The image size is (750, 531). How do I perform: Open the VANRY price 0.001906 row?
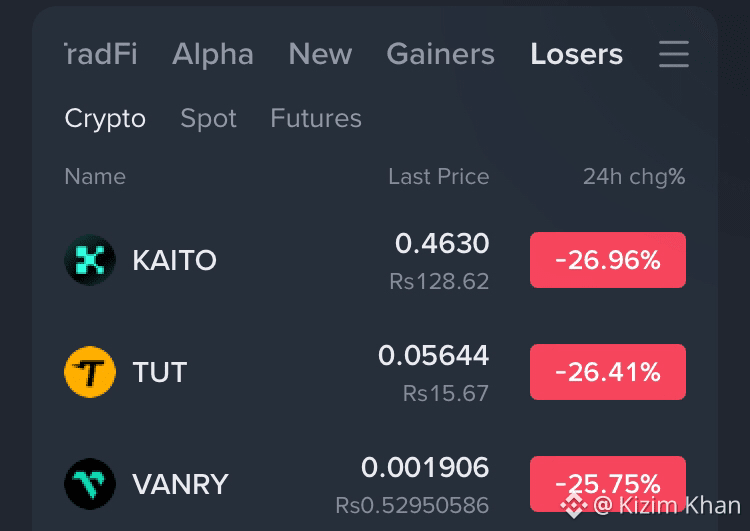(x=375, y=484)
